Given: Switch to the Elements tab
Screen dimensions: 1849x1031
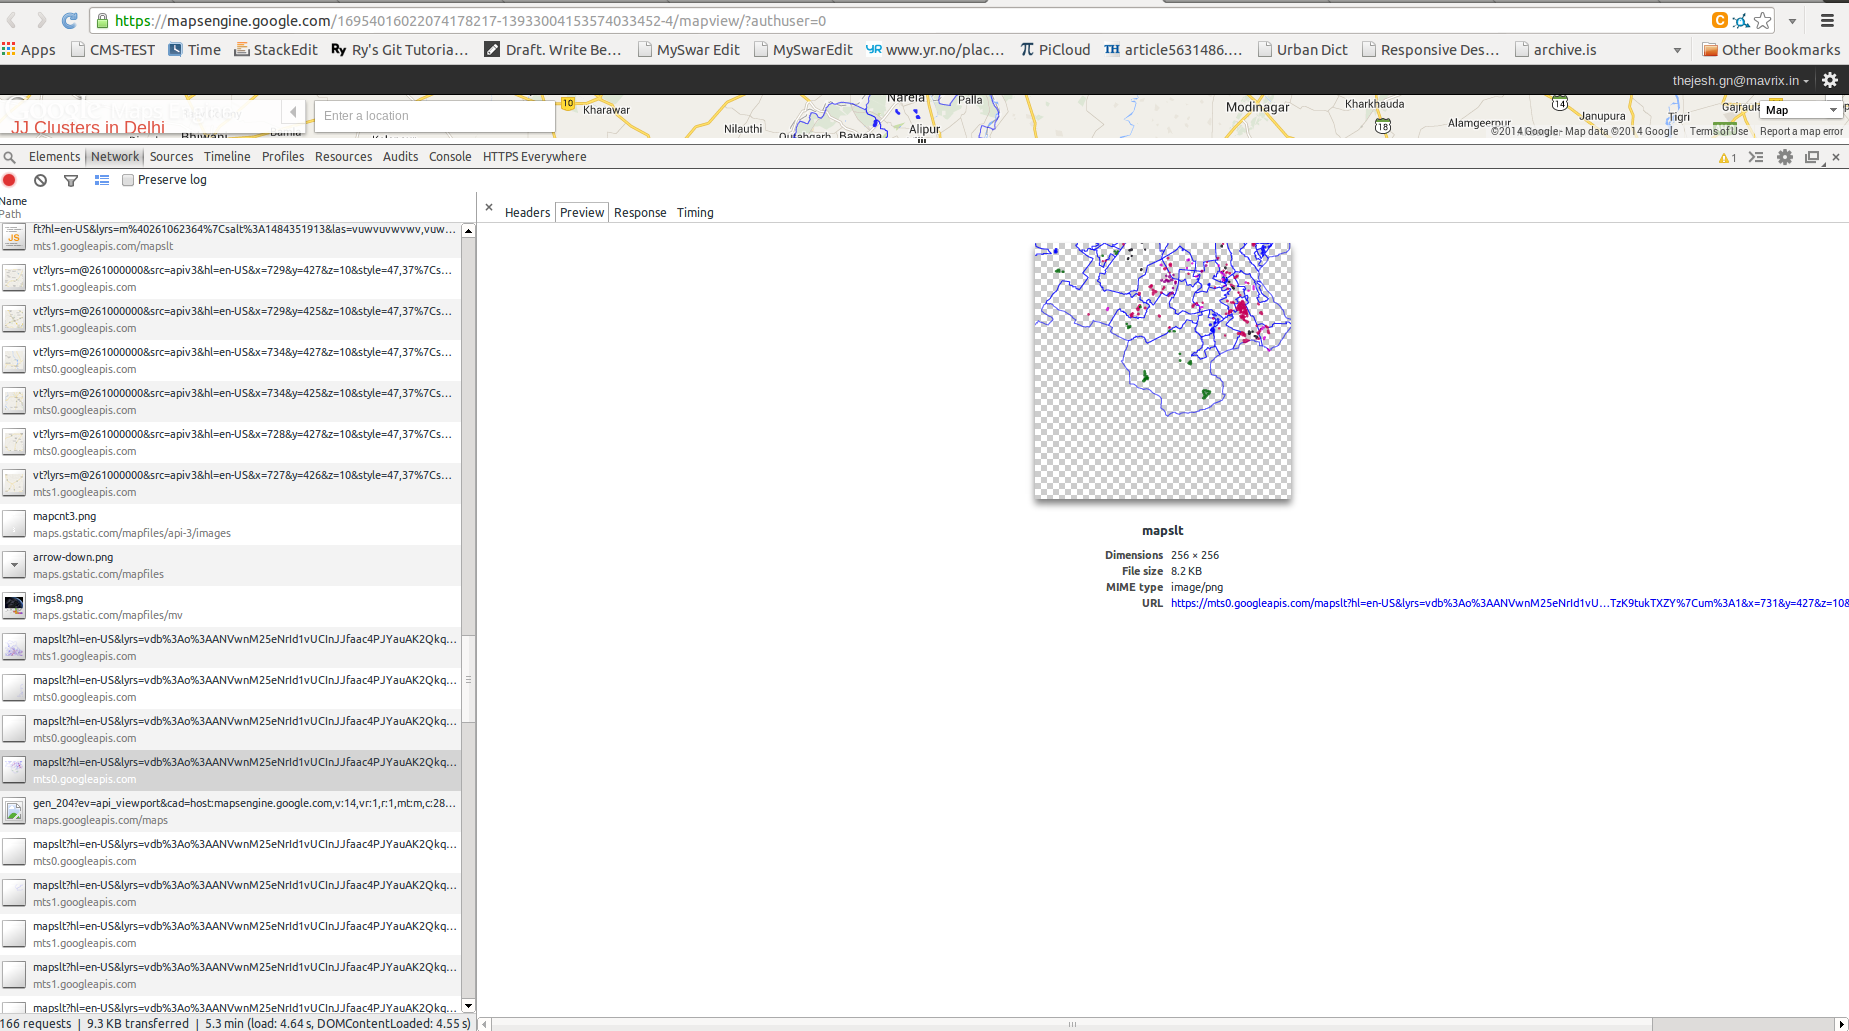Looking at the screenshot, I should coord(54,157).
